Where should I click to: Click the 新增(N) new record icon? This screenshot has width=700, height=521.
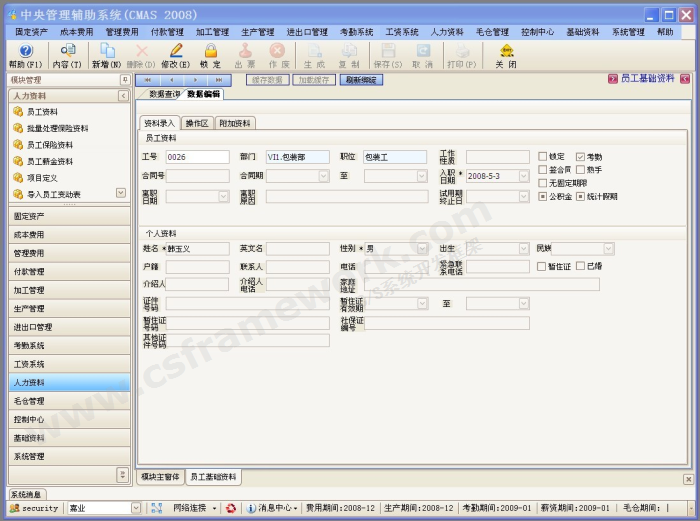pyautogui.click(x=106, y=51)
